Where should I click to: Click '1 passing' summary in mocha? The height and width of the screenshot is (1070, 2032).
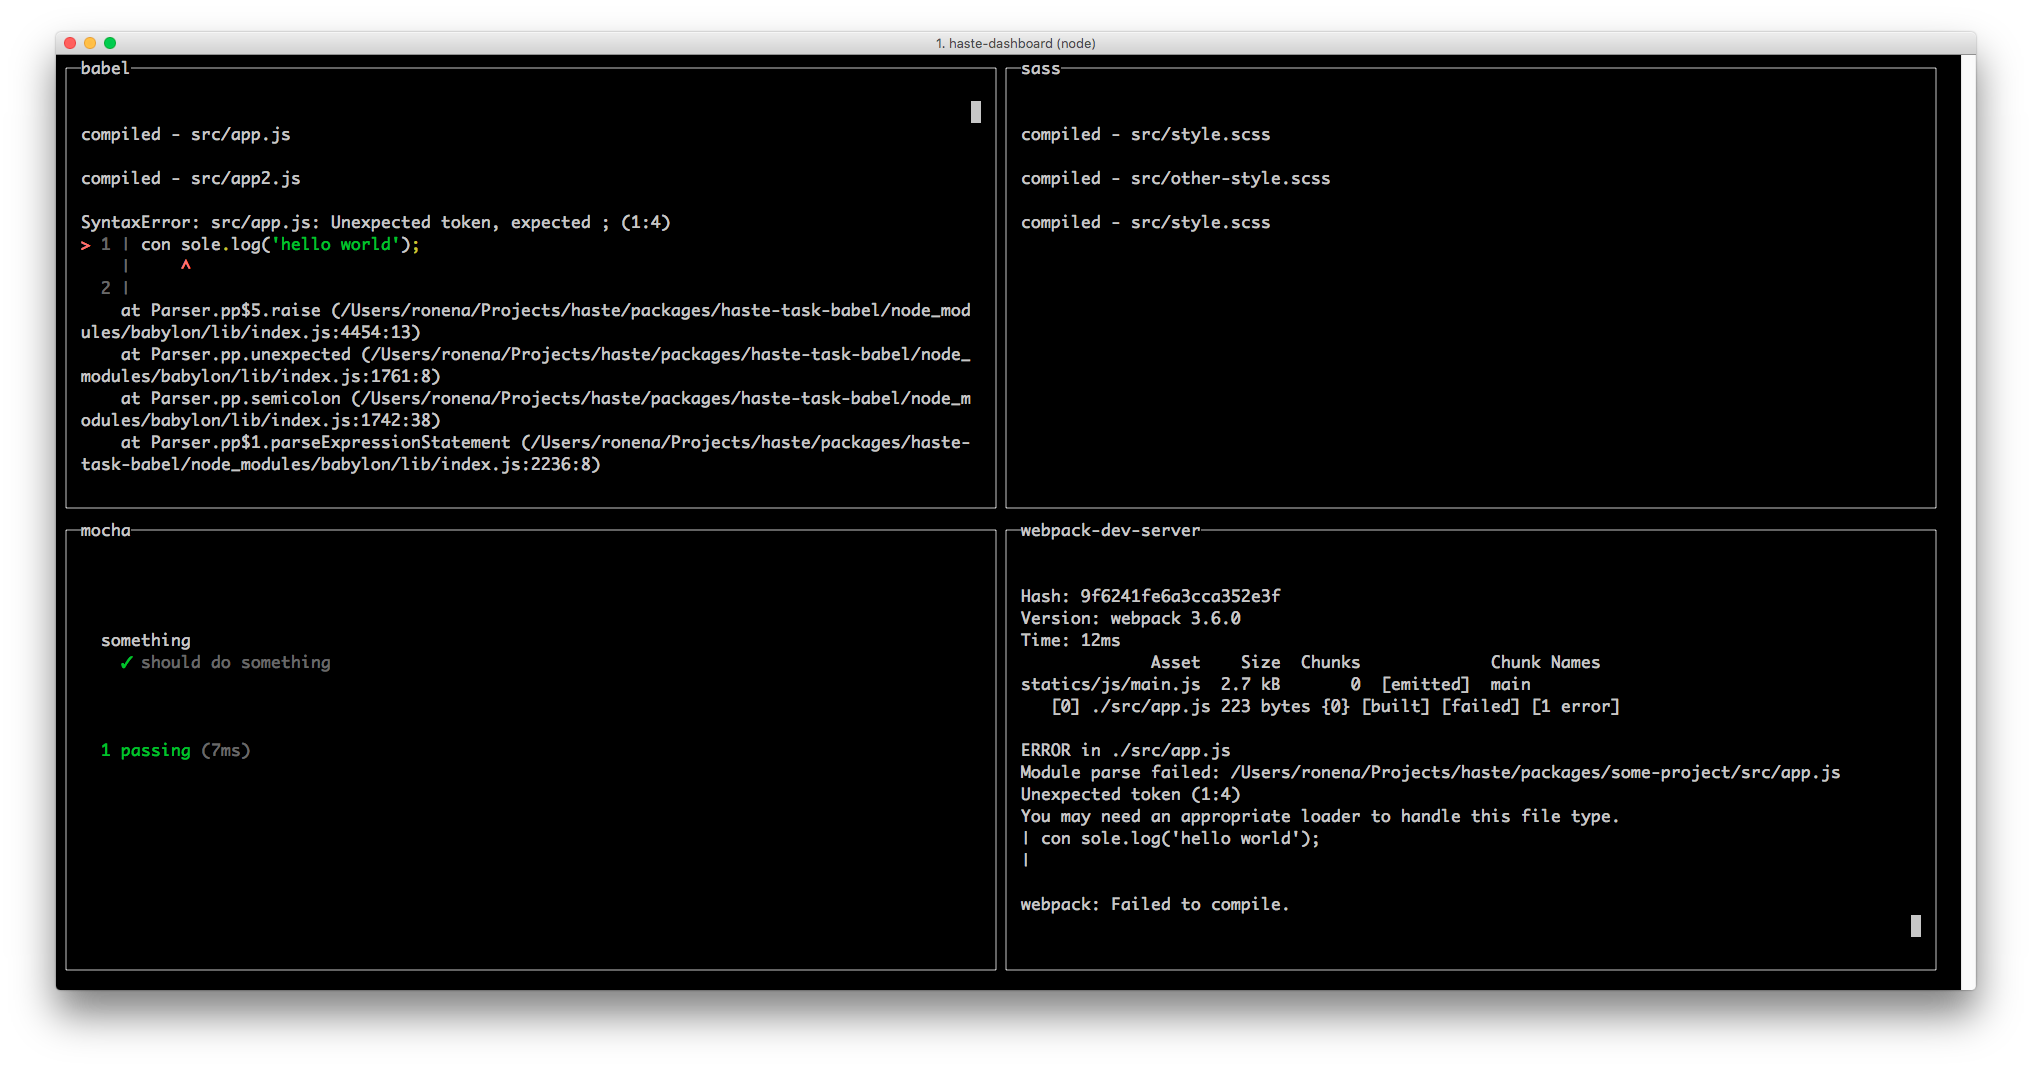point(146,750)
